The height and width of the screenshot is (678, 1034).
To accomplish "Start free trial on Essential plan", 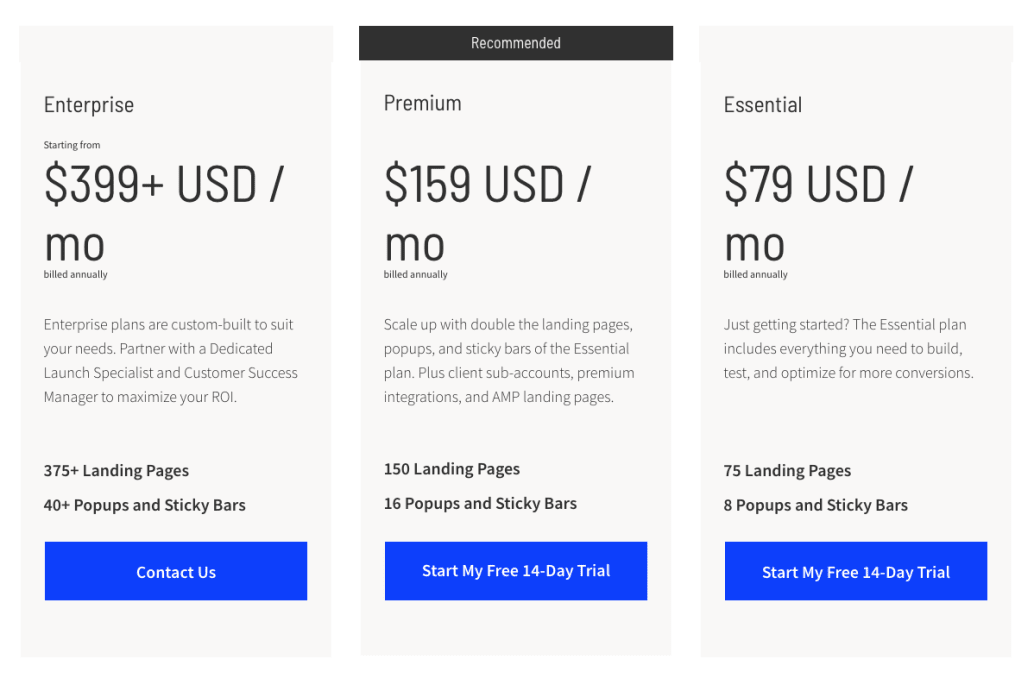I will pyautogui.click(x=856, y=571).
